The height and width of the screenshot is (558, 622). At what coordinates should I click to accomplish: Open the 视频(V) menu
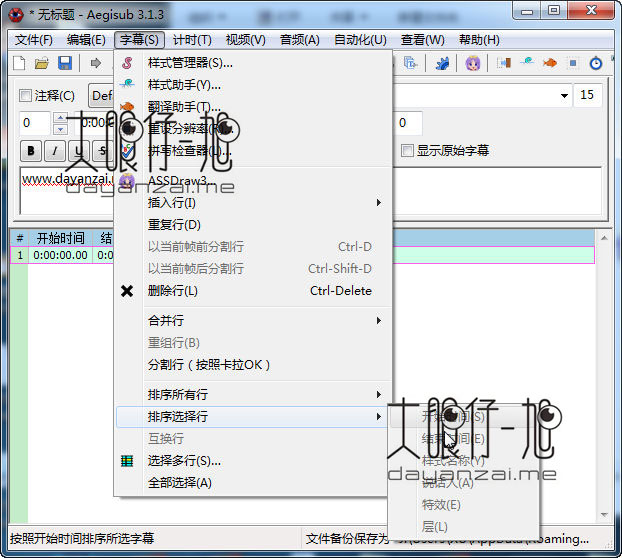pos(246,40)
